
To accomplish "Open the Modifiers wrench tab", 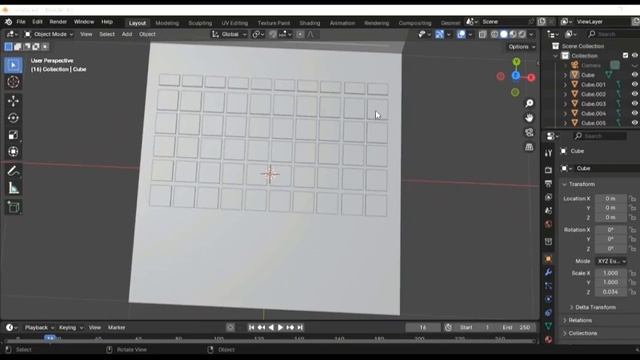I will click(548, 272).
